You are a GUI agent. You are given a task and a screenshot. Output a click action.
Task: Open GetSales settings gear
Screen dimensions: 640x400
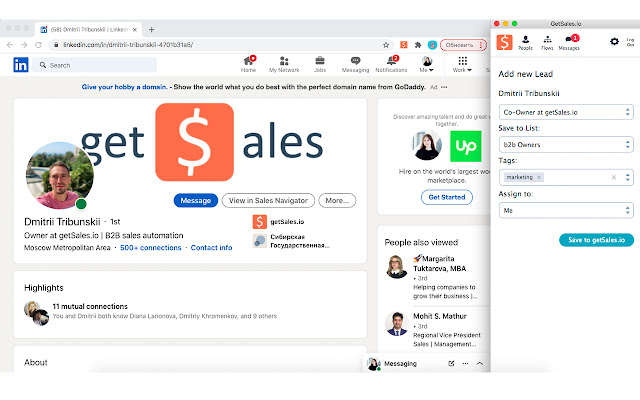click(614, 41)
